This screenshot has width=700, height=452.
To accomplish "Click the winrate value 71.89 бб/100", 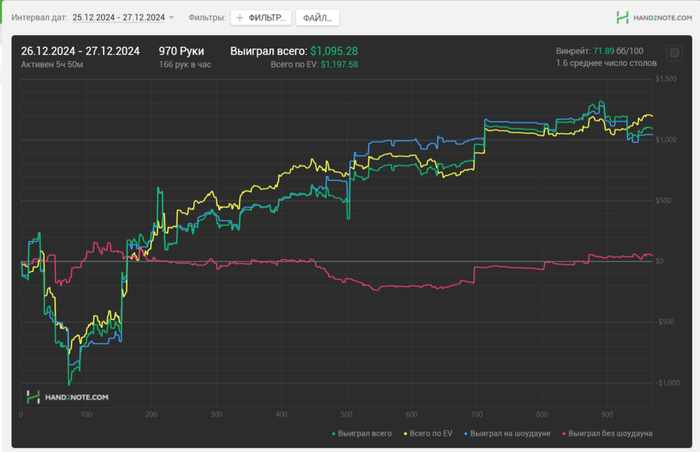I will click(x=618, y=51).
